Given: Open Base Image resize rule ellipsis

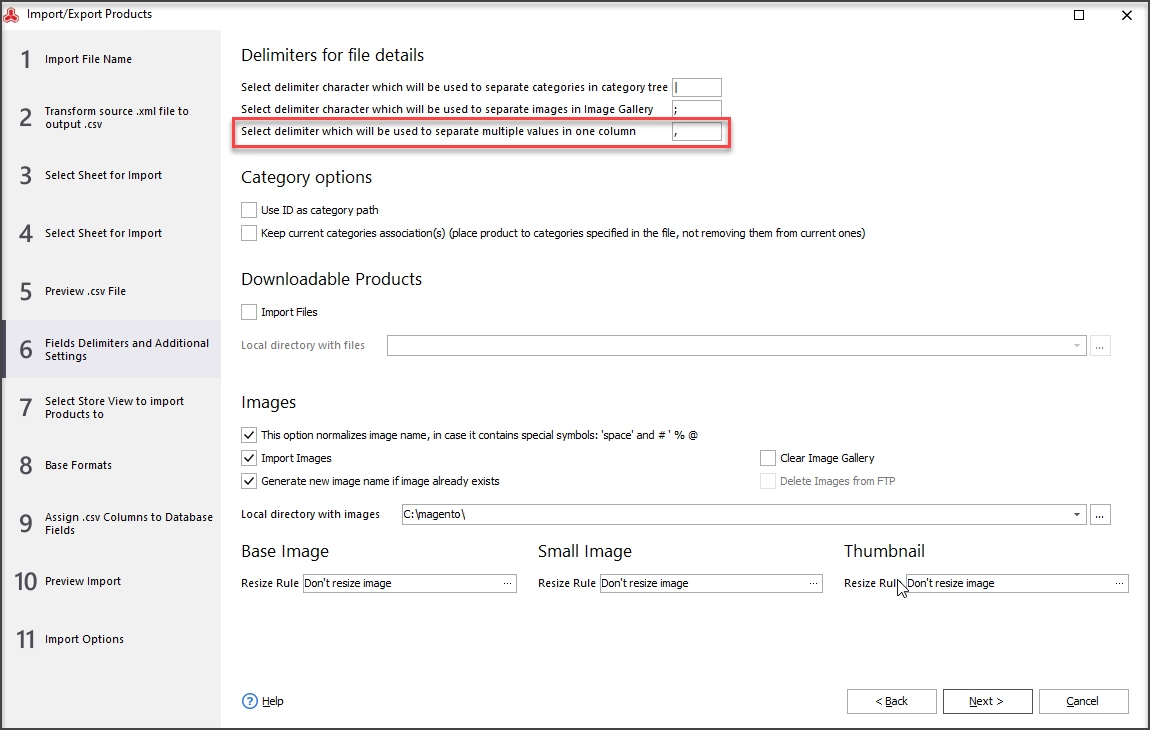Looking at the screenshot, I should [x=508, y=583].
